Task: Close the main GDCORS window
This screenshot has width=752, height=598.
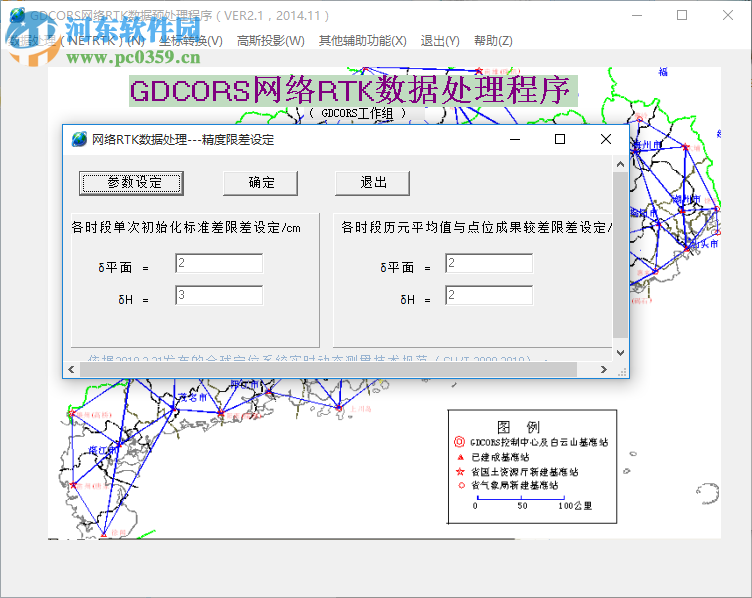Action: tap(728, 15)
